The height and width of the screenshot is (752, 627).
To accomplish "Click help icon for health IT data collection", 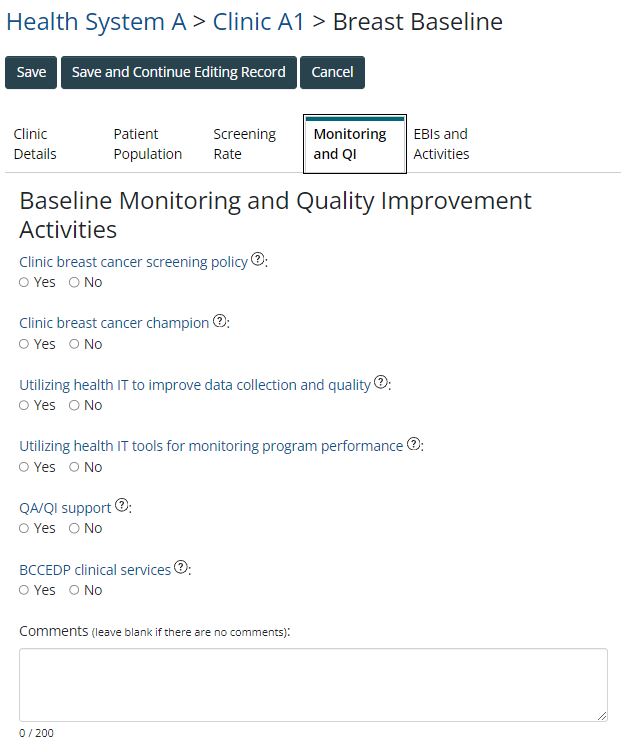I will (x=381, y=383).
